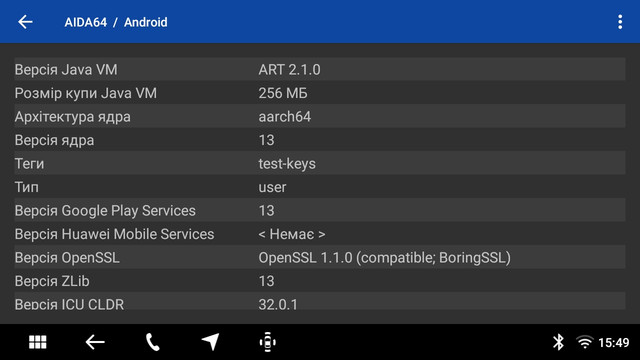Image resolution: width=640 pixels, height=360 pixels.
Task: Tap the voice assistant icon in bottom bar
Action: [x=268, y=342]
